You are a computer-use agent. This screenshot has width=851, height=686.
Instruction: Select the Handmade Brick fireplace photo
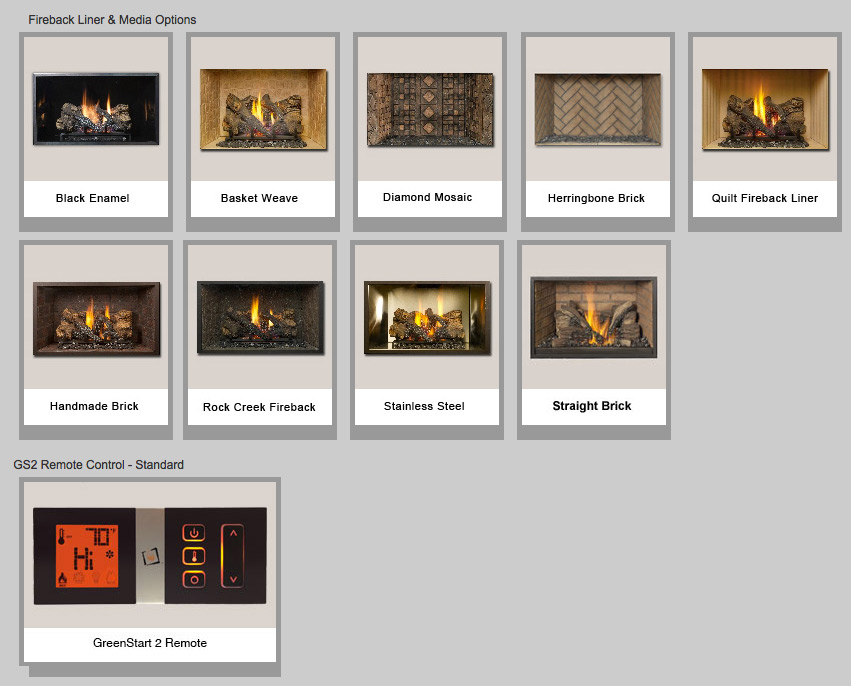[x=97, y=319]
